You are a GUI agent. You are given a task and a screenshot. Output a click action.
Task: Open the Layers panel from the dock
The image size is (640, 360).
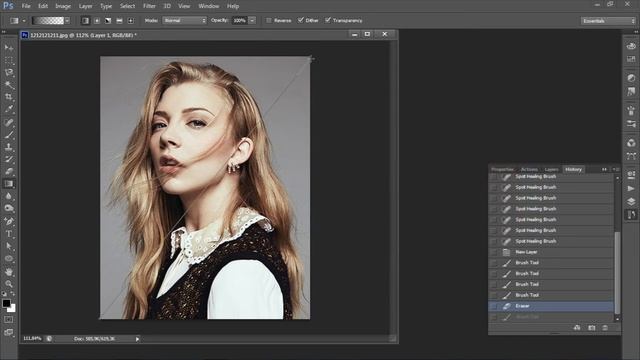click(x=631, y=202)
